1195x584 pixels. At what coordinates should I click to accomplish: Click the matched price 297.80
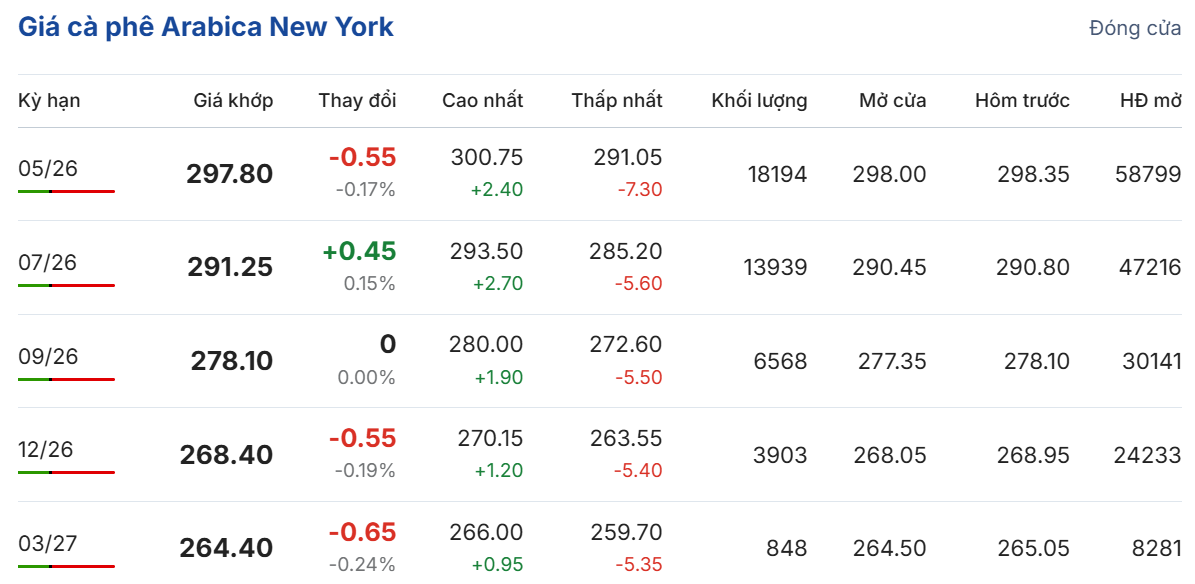click(x=229, y=174)
